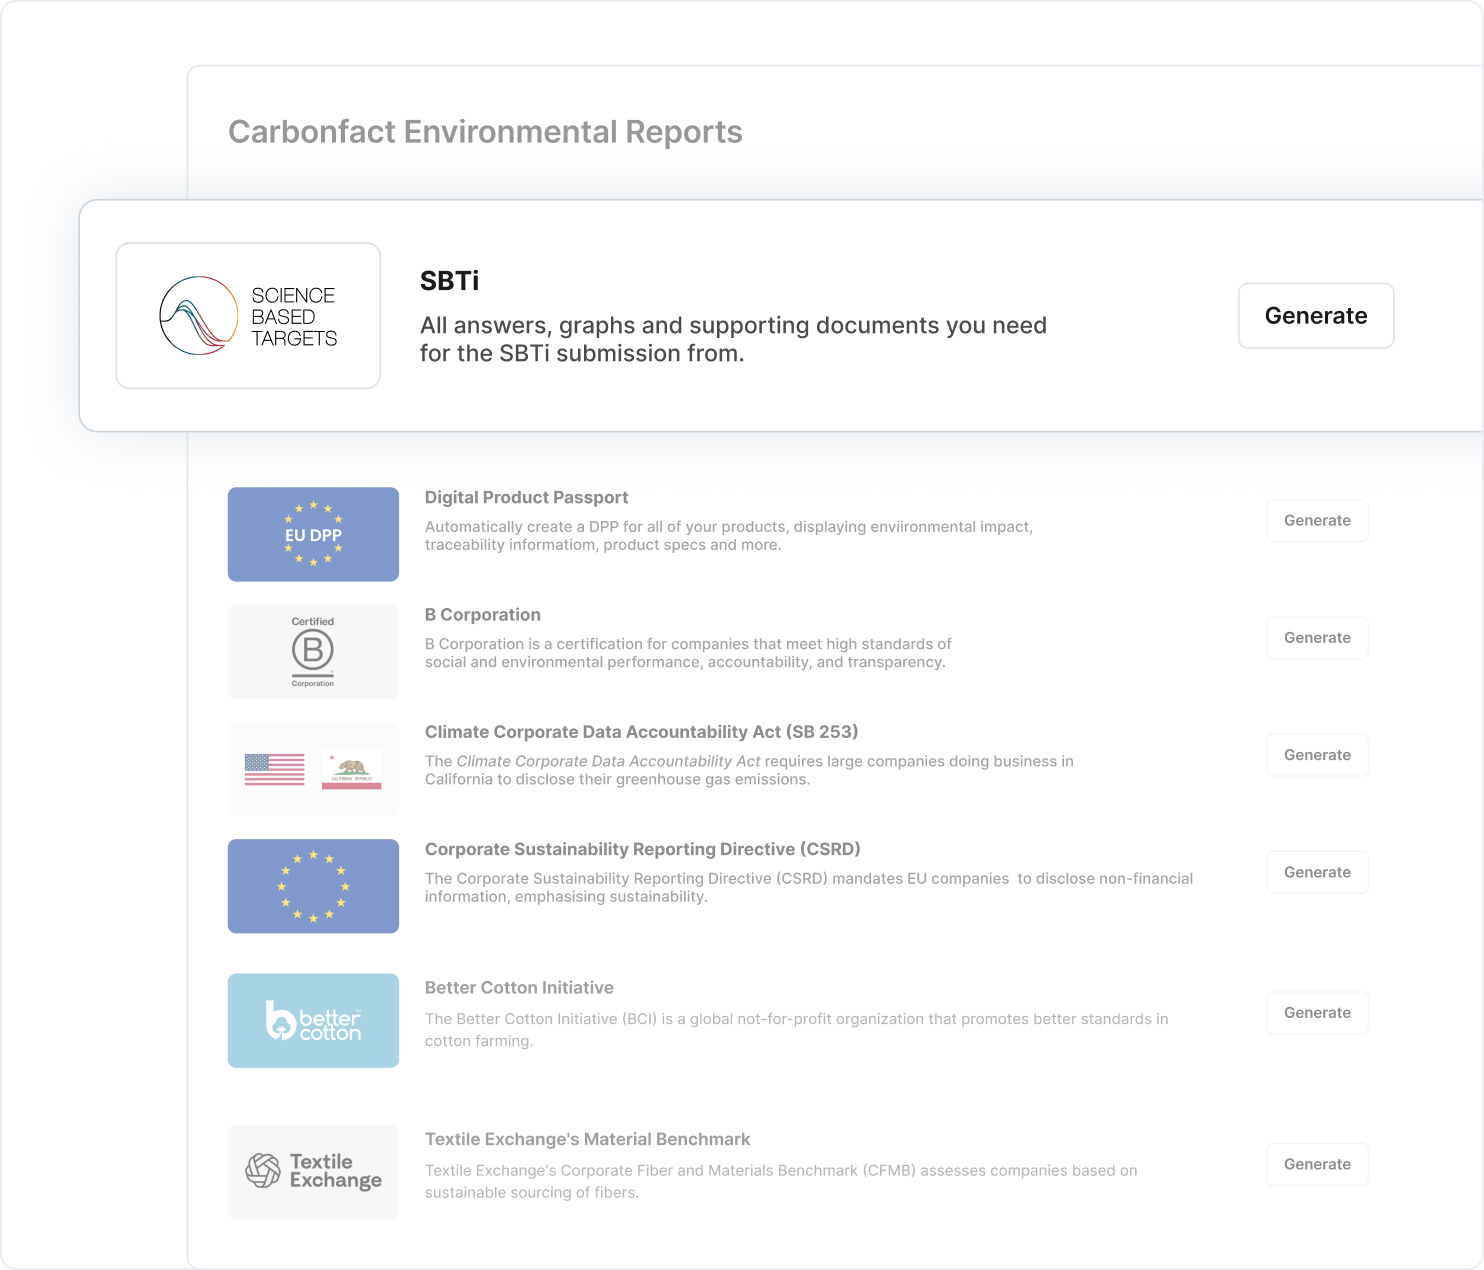The width and height of the screenshot is (1484, 1270).
Task: Select the Corporate Sustainability Reporting Directive title
Action: click(x=642, y=849)
